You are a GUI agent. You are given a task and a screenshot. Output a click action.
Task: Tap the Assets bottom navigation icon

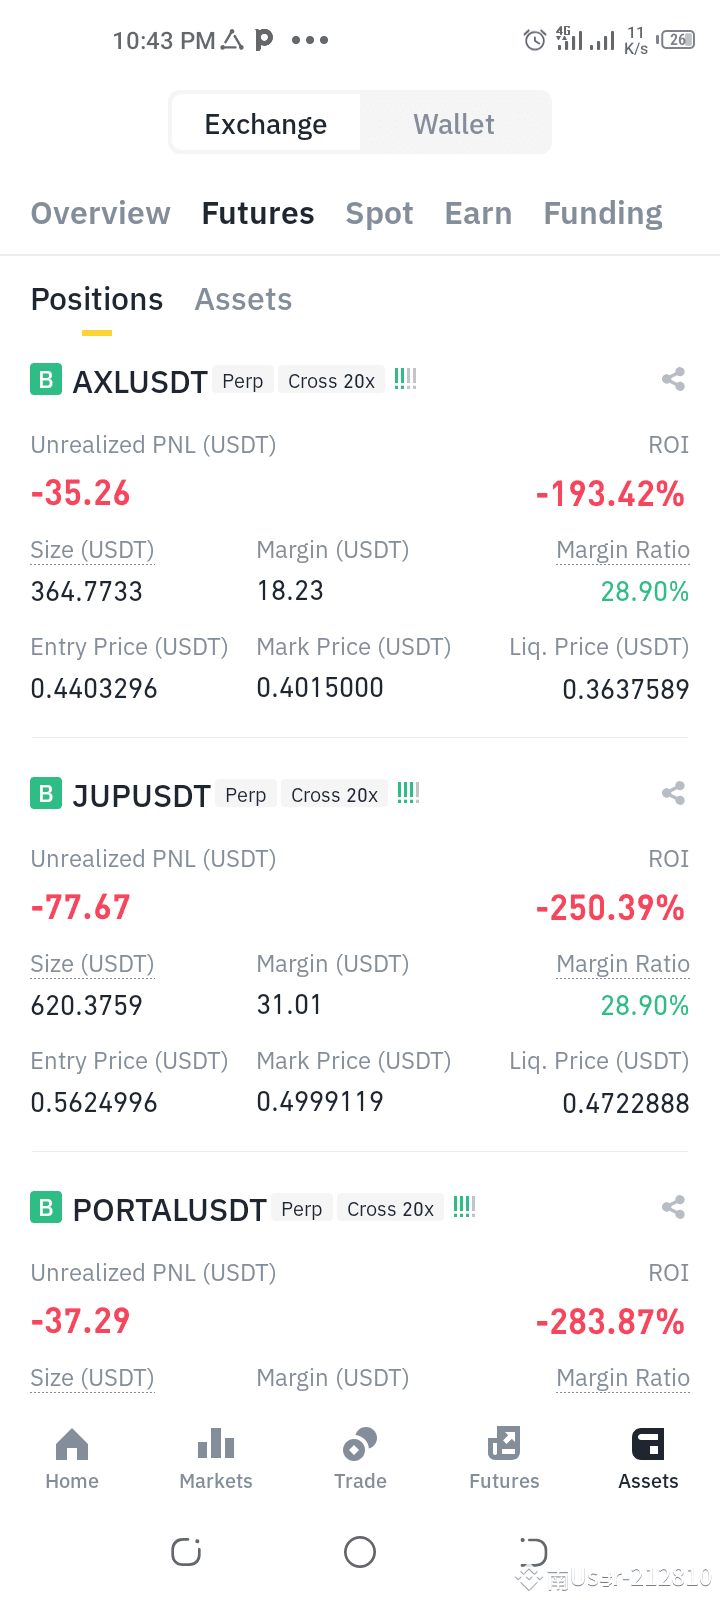(648, 1444)
